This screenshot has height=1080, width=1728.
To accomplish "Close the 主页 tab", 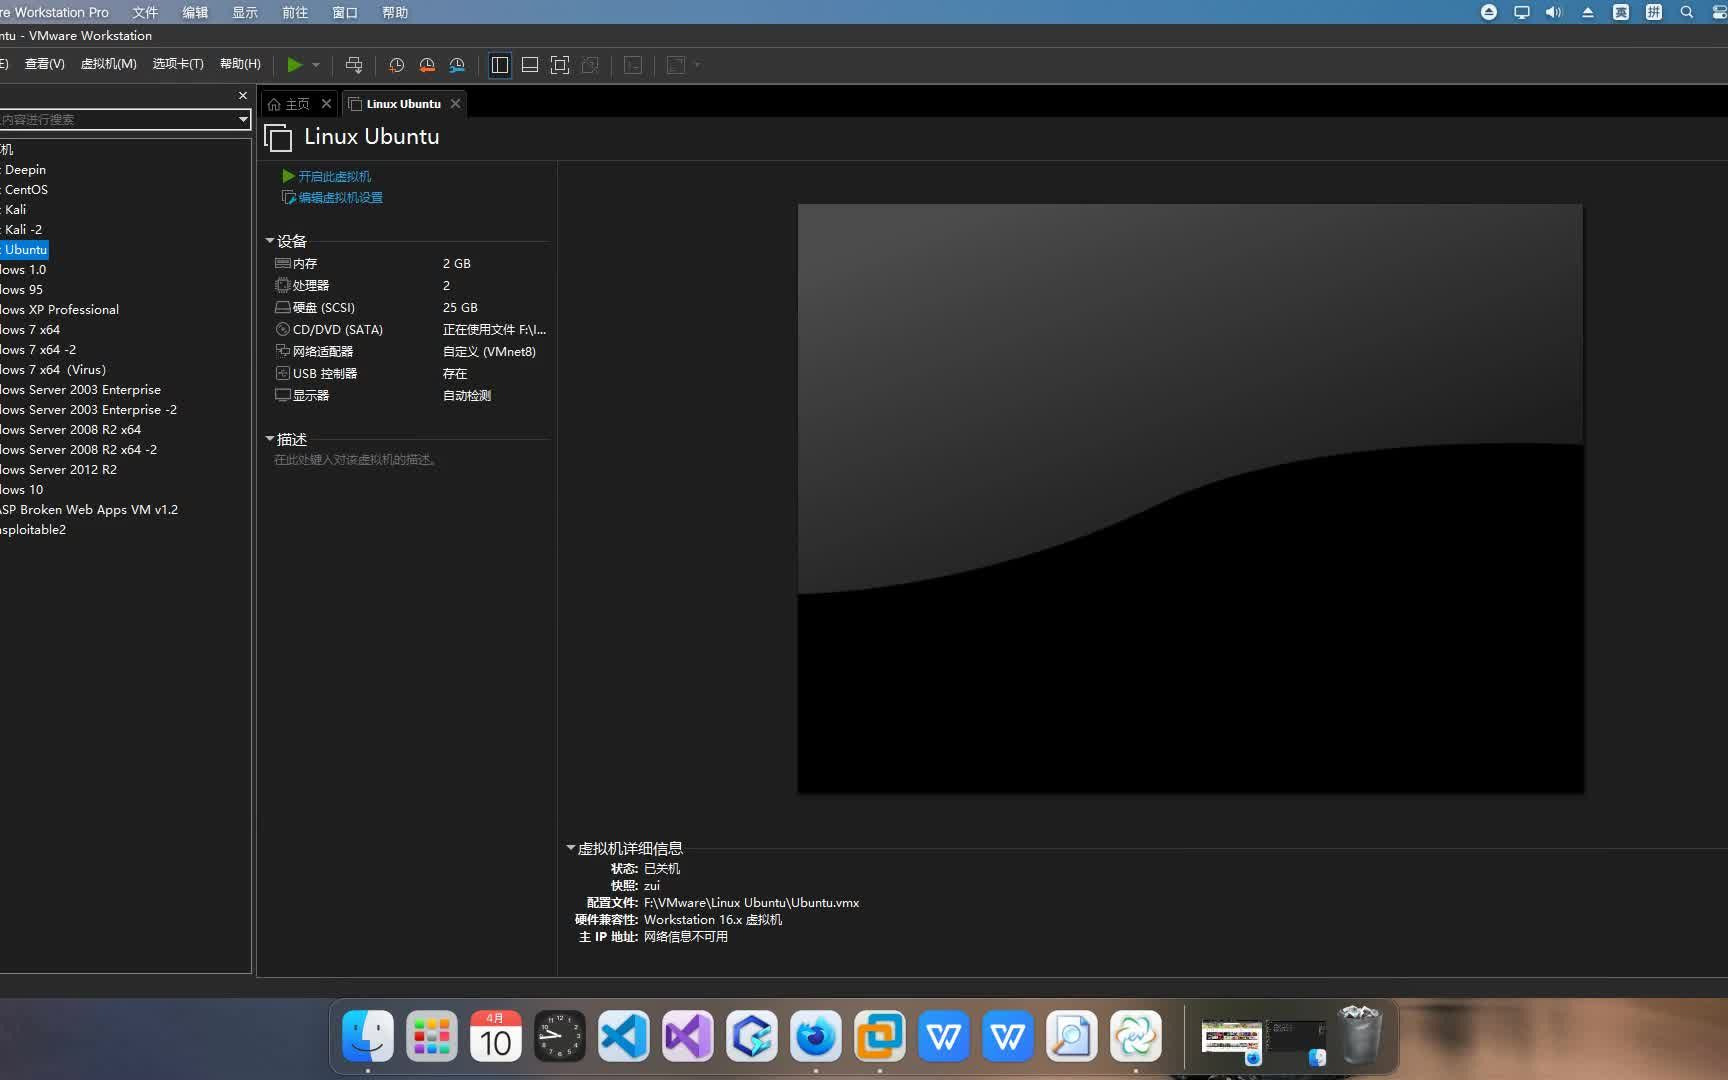I will pyautogui.click(x=326, y=104).
